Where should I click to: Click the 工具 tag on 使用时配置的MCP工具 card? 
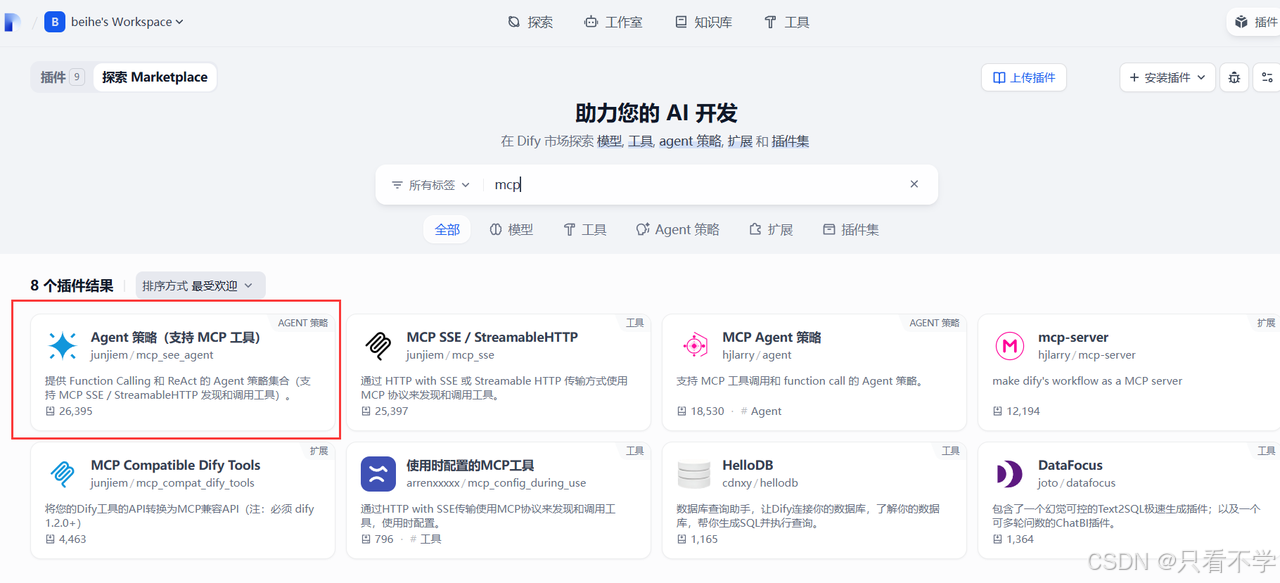coord(426,539)
